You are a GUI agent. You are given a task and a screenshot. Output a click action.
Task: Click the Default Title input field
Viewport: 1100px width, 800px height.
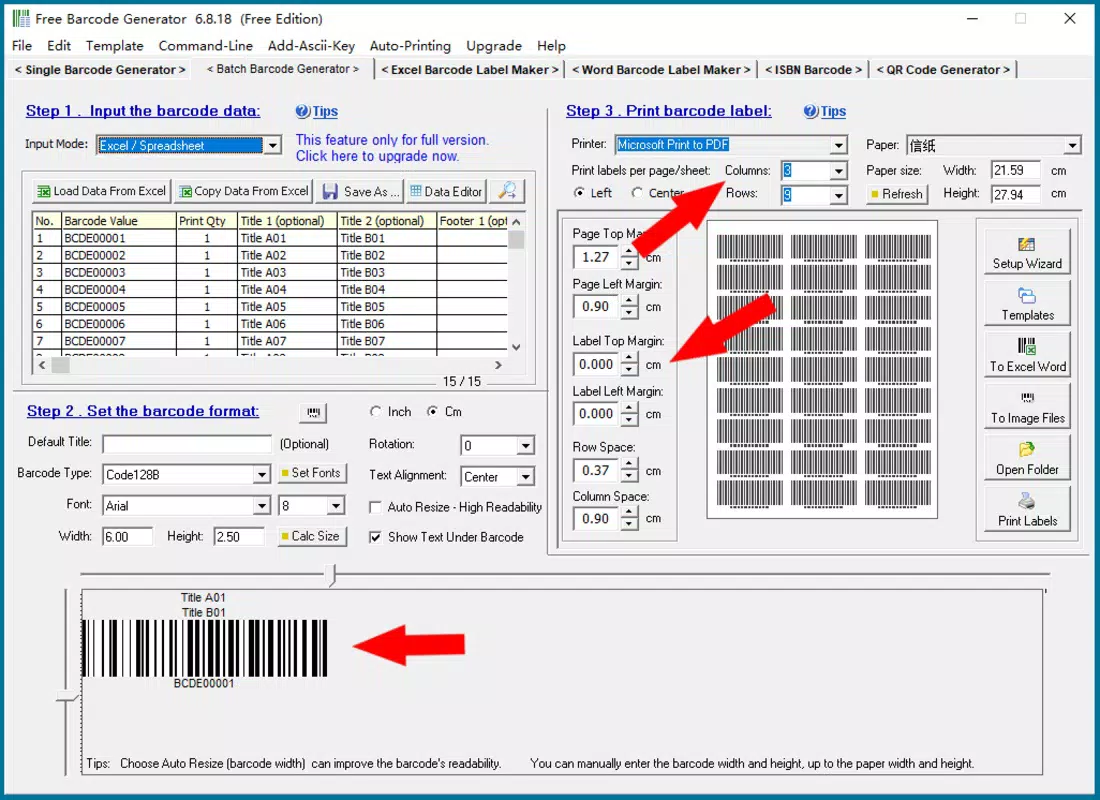tap(187, 444)
